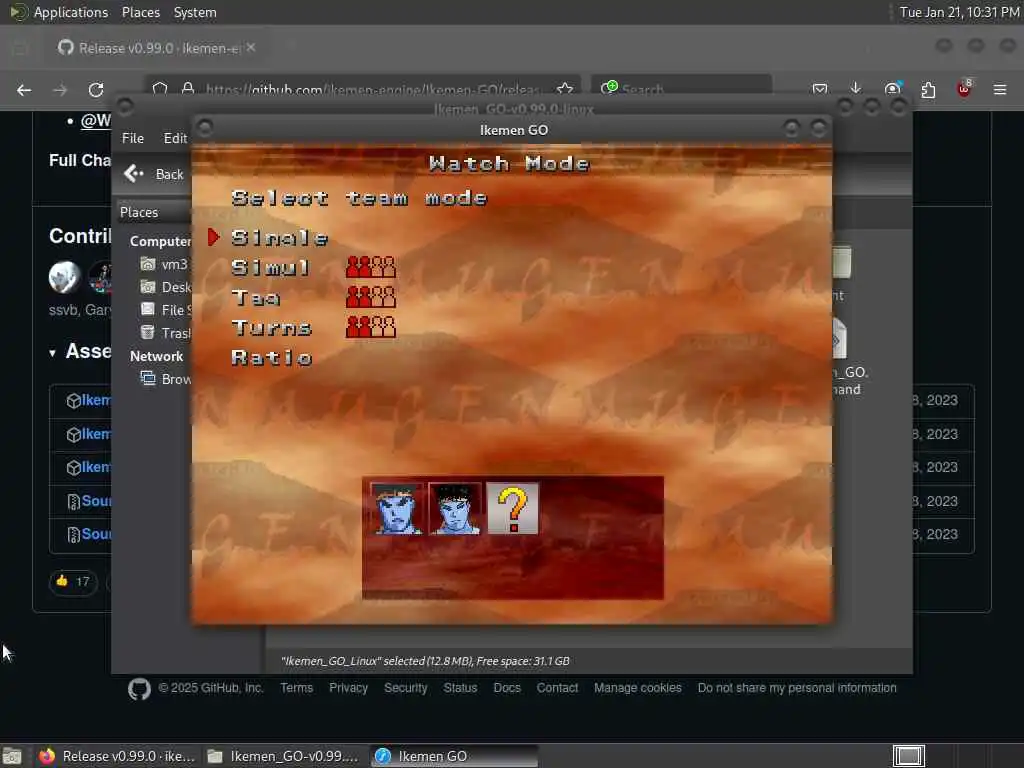Open the Docs footer link

click(x=507, y=688)
